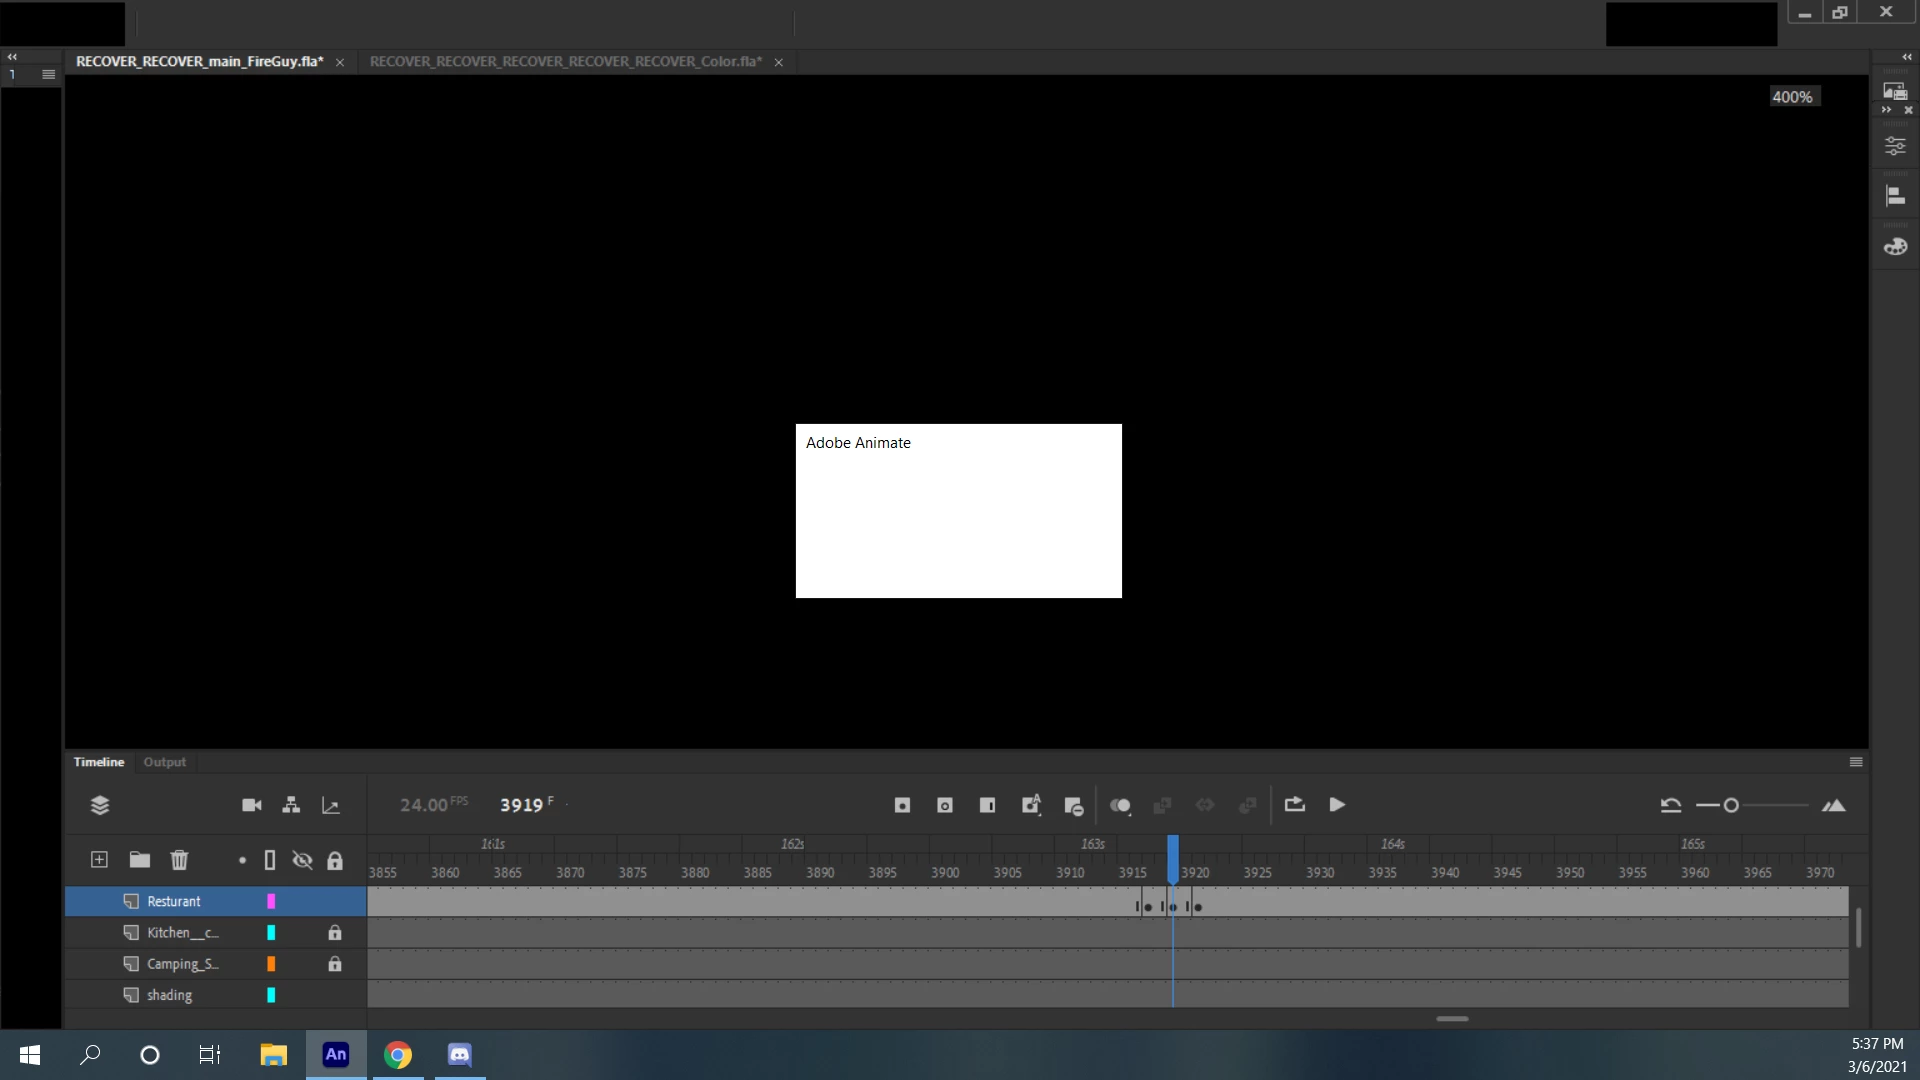Image resolution: width=1920 pixels, height=1080 pixels.
Task: Click the add camera icon
Action: (251, 805)
